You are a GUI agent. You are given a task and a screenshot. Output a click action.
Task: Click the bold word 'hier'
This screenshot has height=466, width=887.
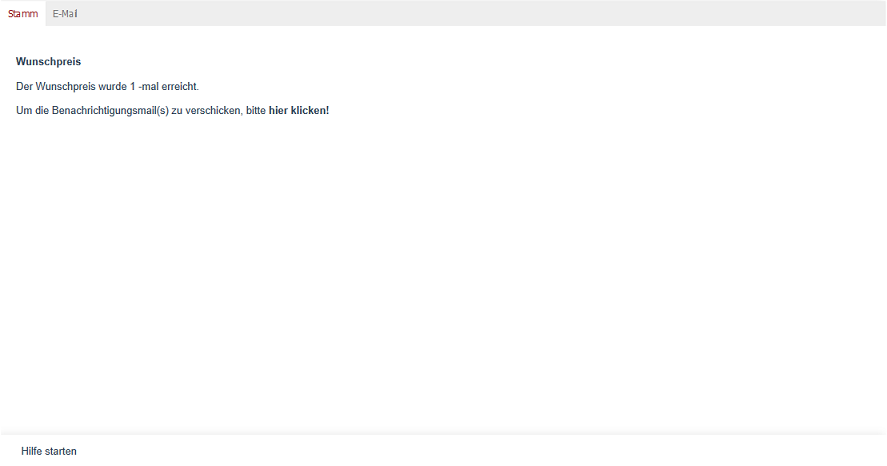point(278,111)
